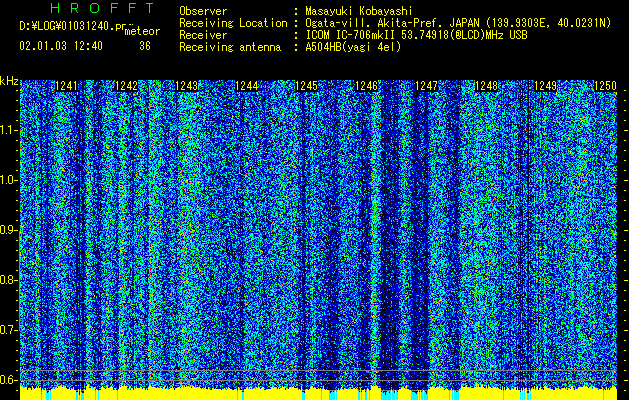Click the Observer field label
The image size is (629, 400).
(203, 11)
